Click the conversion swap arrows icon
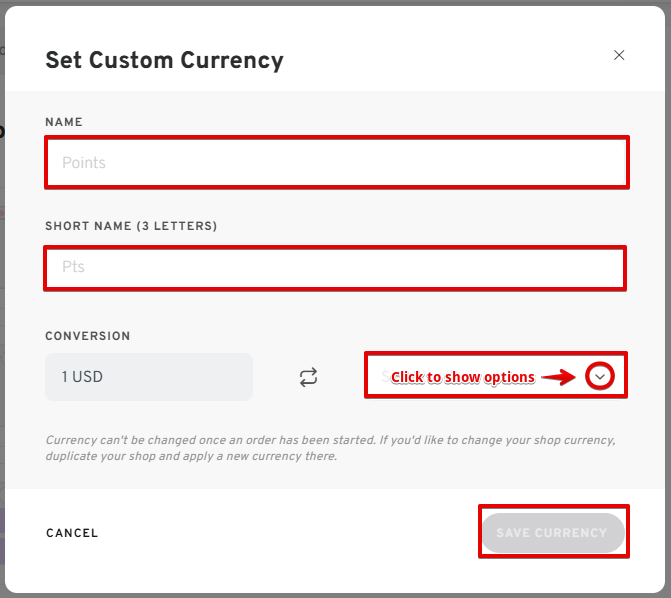 [x=308, y=377]
